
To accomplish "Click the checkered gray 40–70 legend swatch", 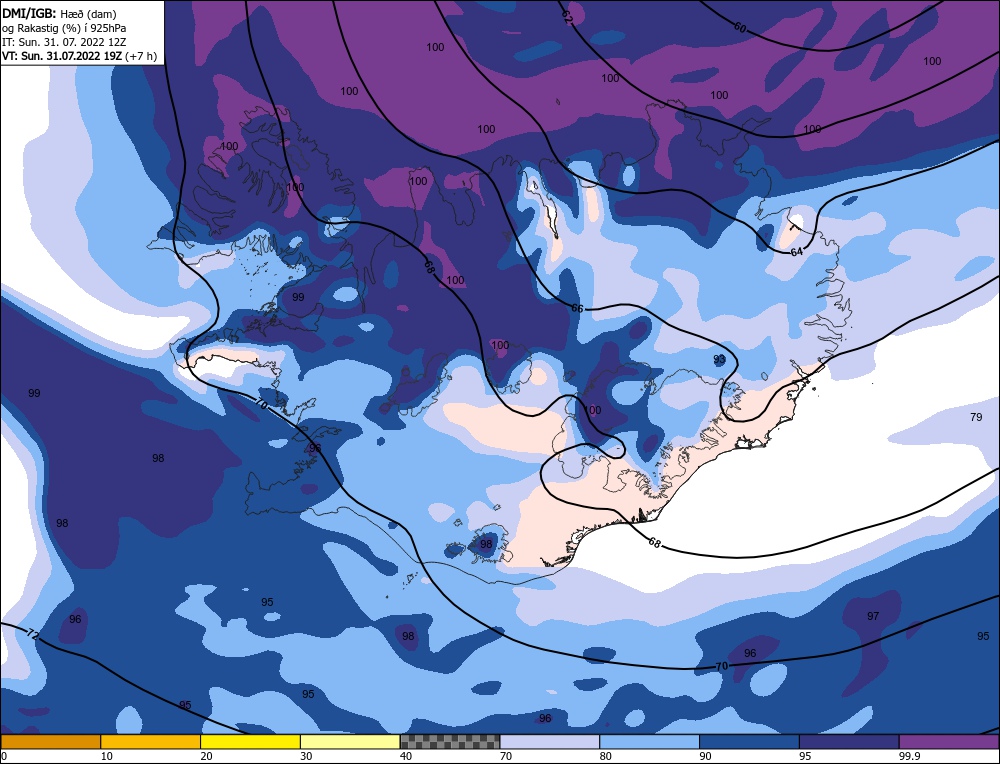I will click(x=450, y=742).
